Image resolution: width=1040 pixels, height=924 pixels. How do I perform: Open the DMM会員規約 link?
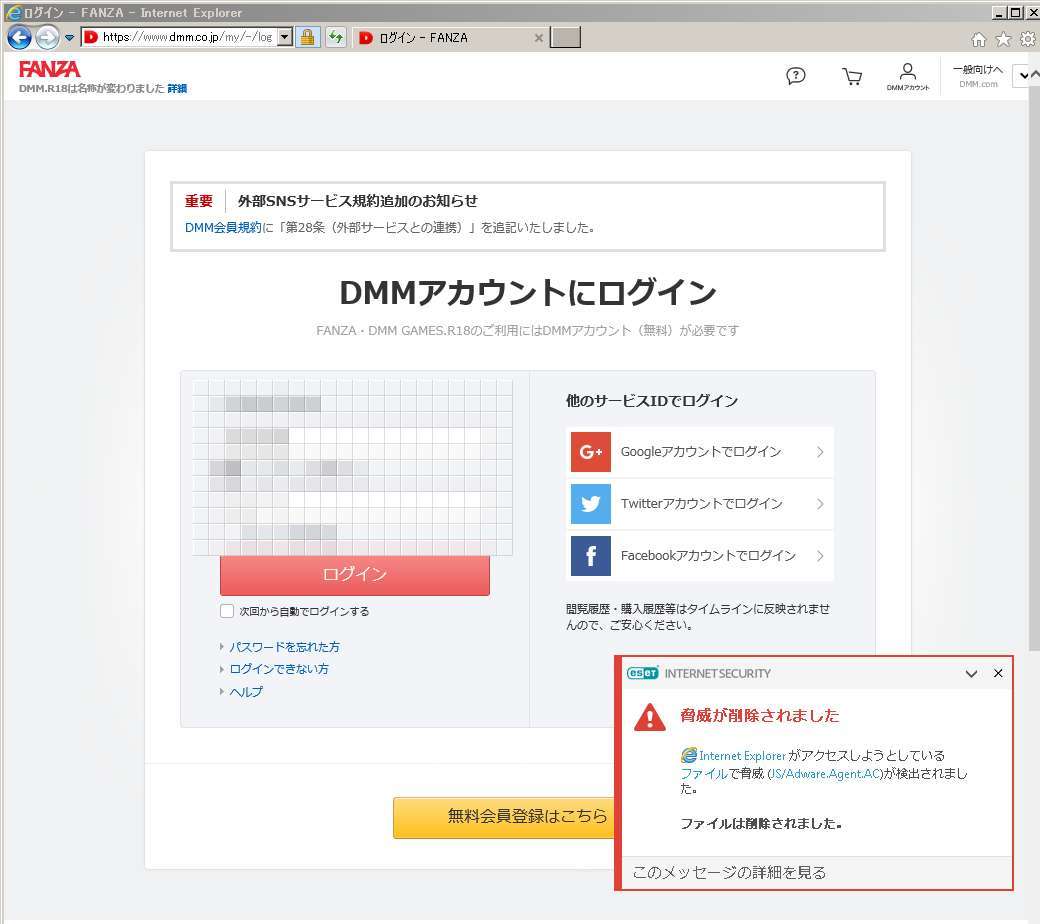click(224, 228)
